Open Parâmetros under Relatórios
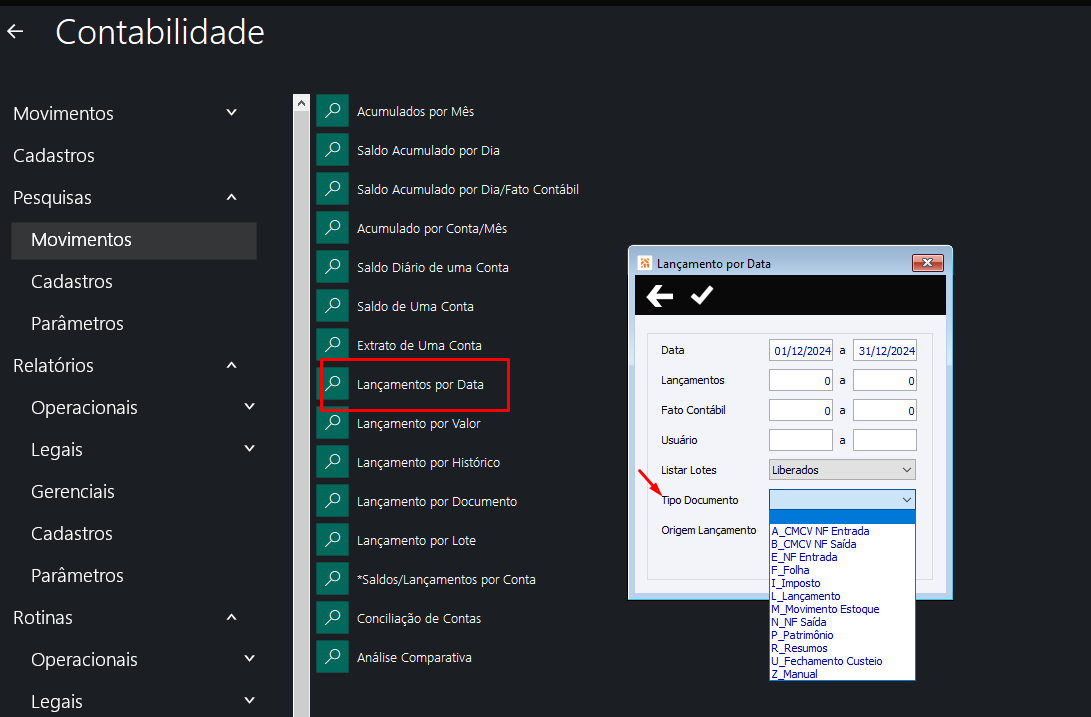The height and width of the screenshot is (717, 1091). coord(77,576)
